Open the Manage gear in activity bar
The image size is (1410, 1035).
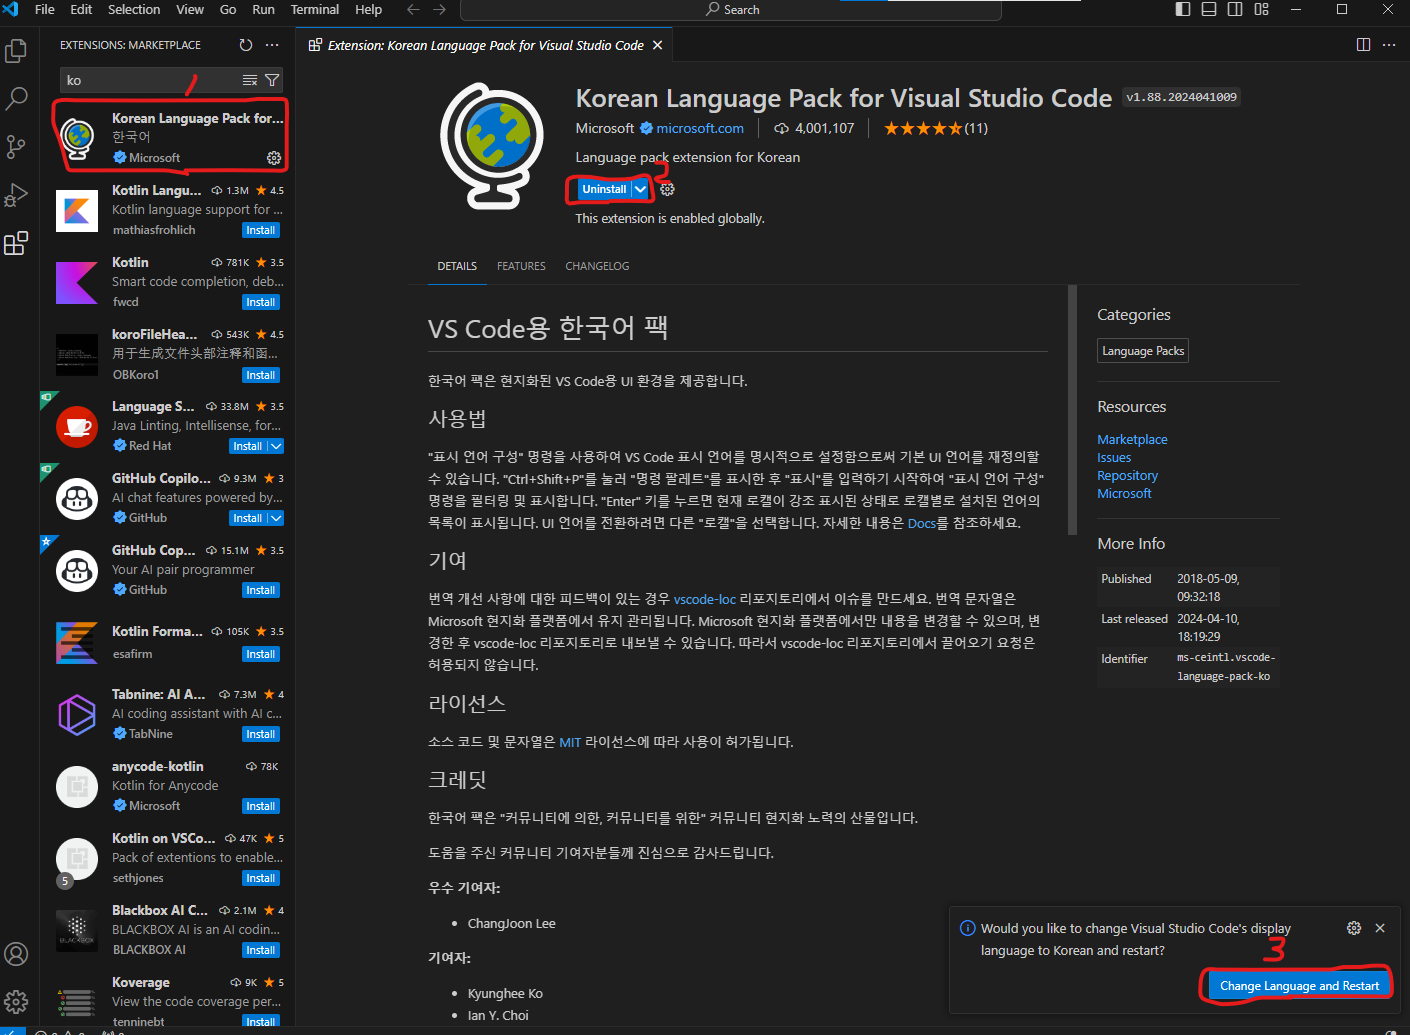pos(16,1002)
